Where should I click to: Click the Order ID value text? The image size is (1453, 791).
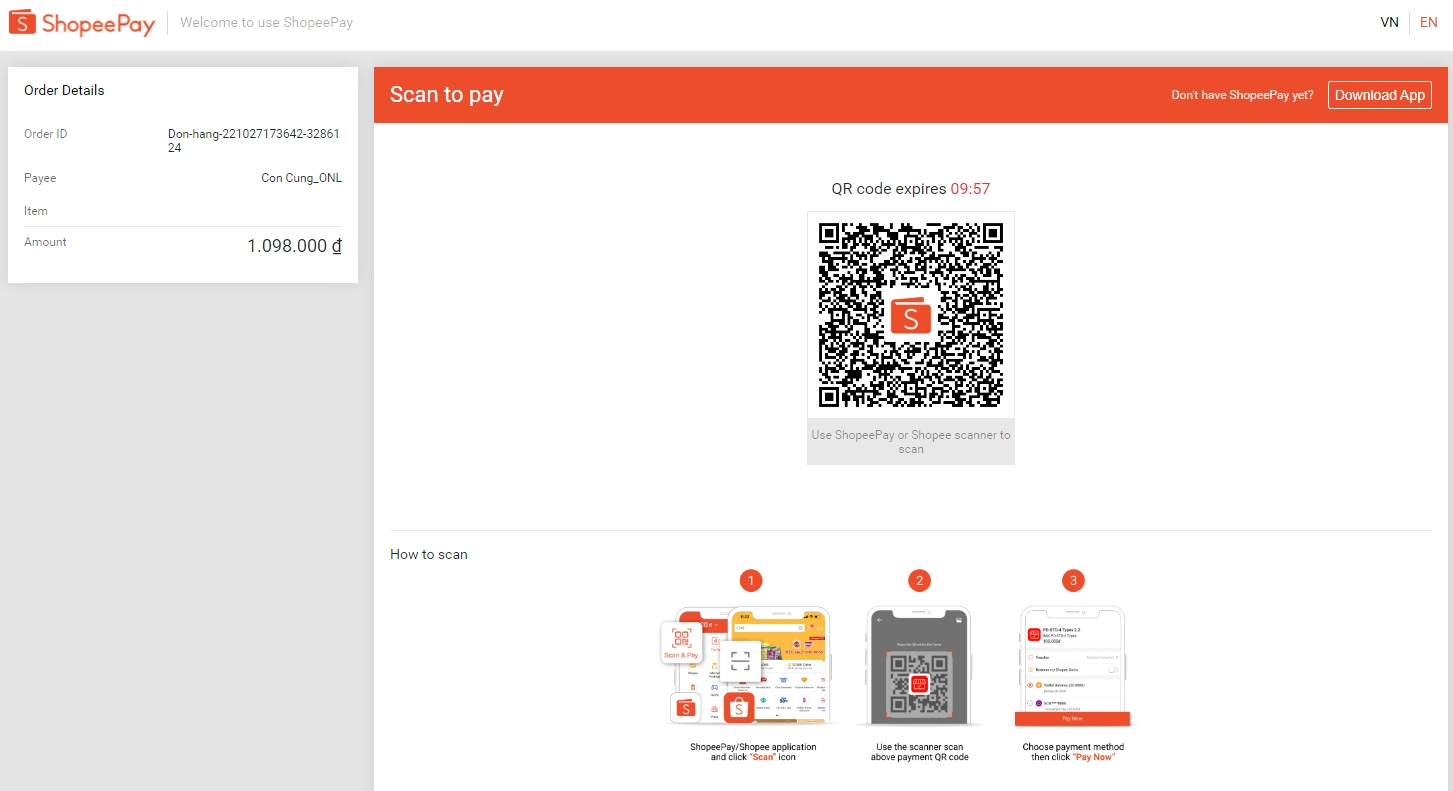point(254,140)
